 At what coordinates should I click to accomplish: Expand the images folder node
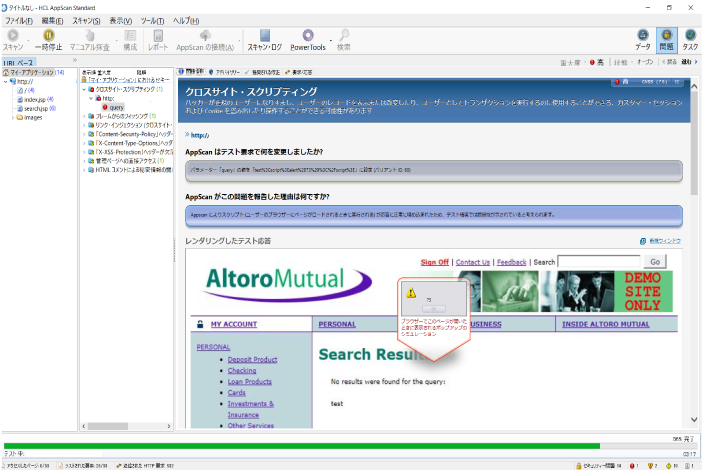click(13, 118)
